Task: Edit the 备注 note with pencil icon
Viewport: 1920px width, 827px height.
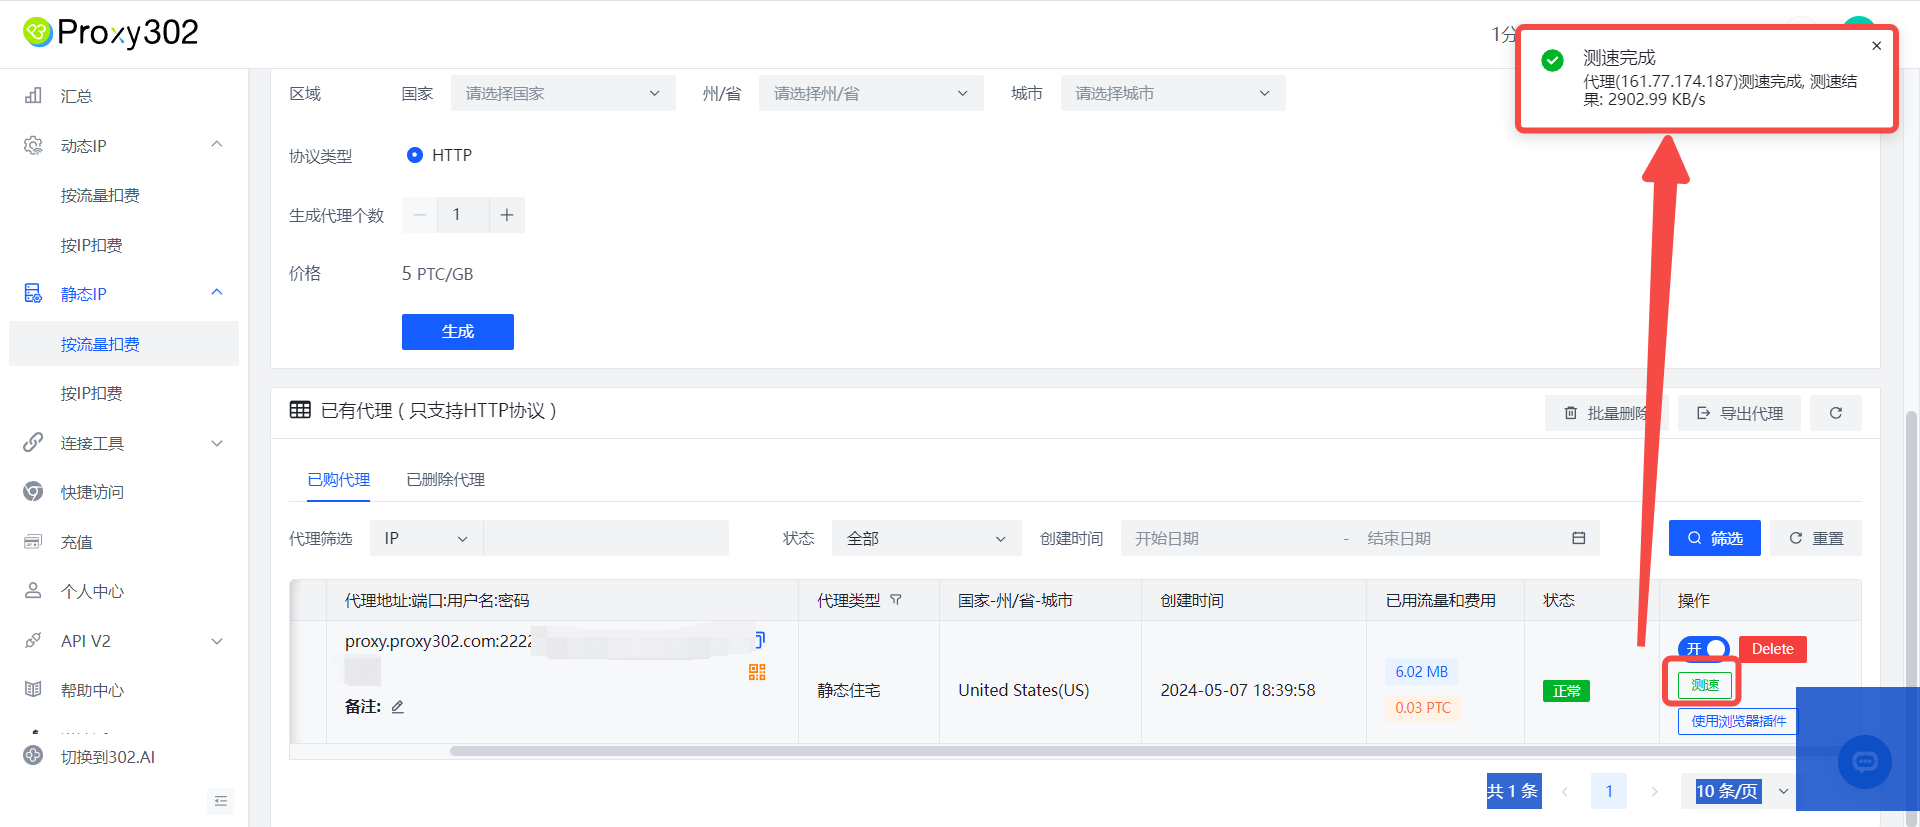Action: click(x=397, y=707)
